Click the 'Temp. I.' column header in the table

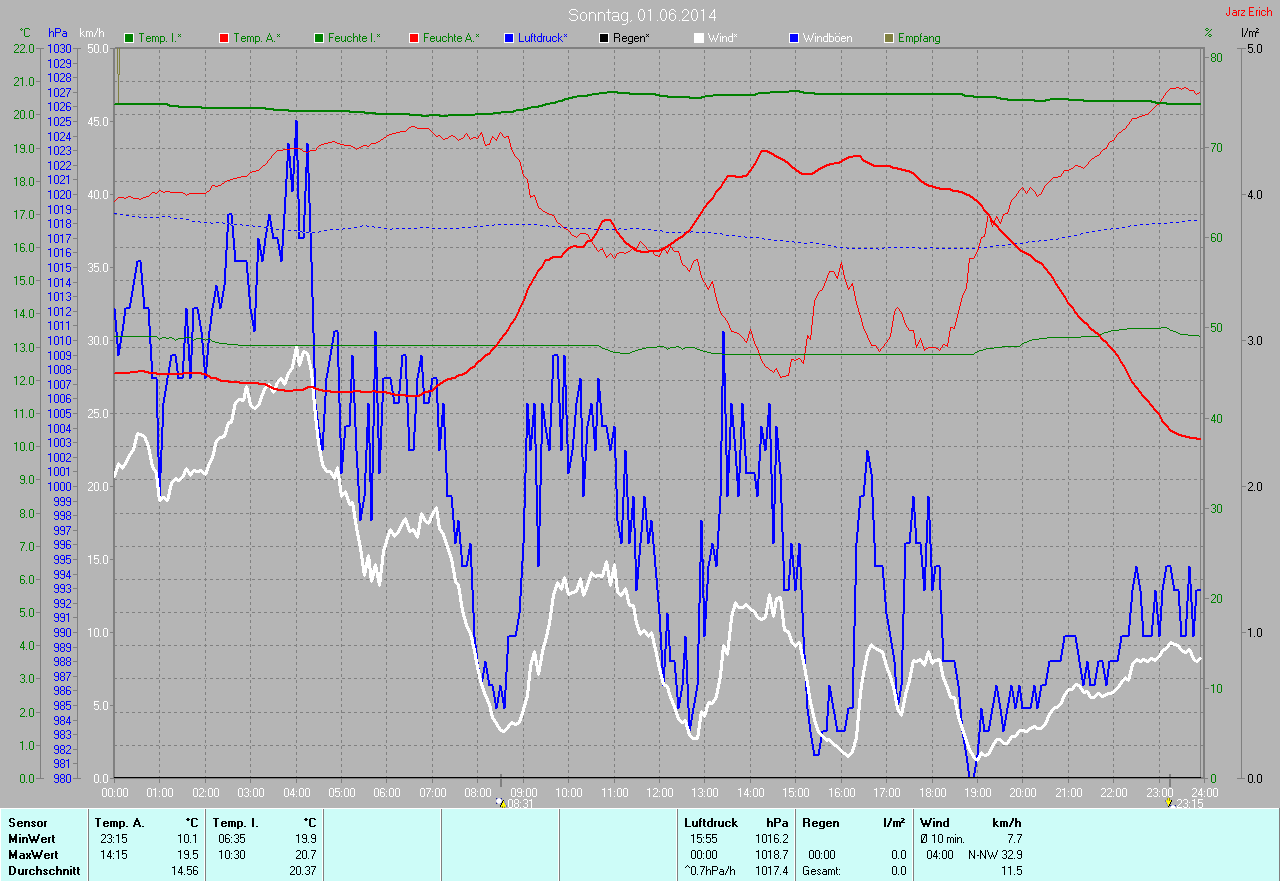point(236,823)
